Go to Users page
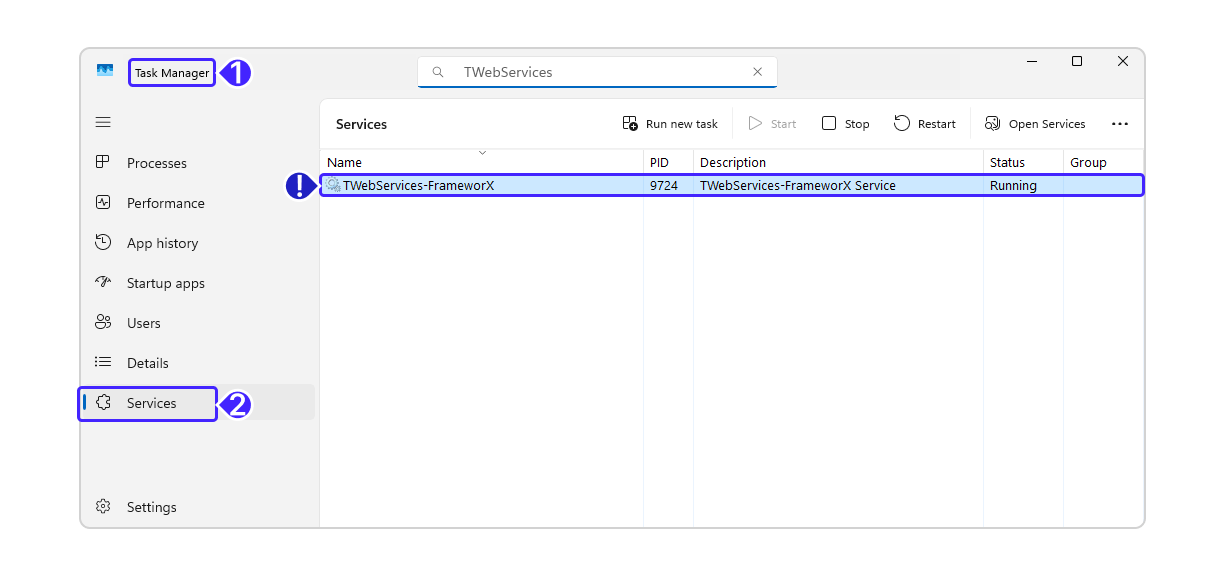This screenshot has height=576, width=1224. 144,323
